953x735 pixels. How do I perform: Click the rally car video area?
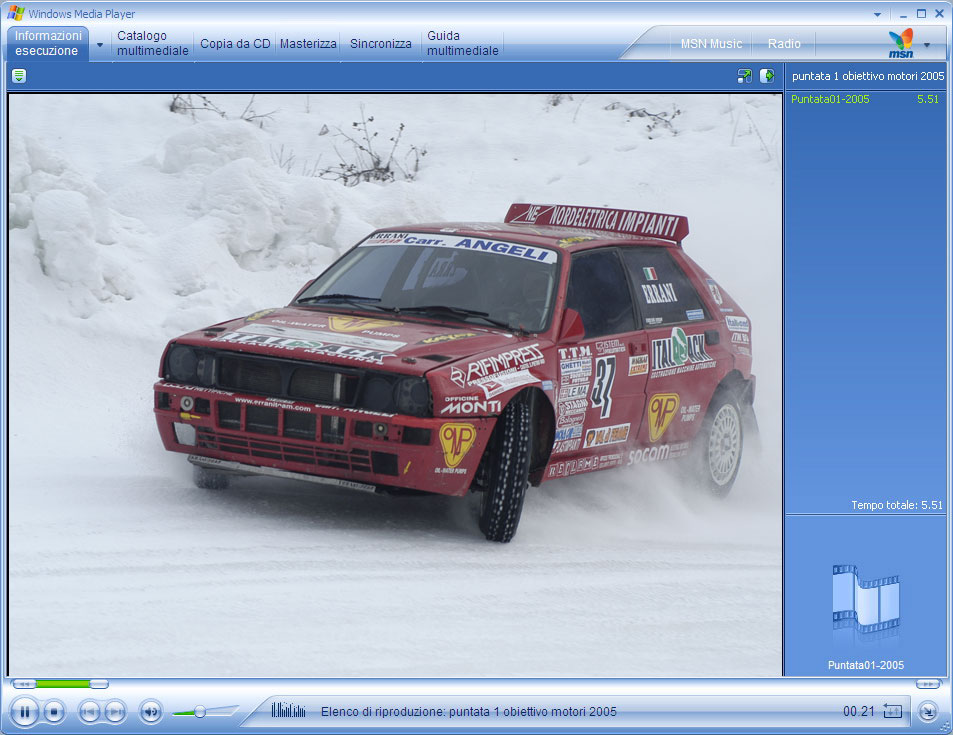pyautogui.click(x=395, y=384)
